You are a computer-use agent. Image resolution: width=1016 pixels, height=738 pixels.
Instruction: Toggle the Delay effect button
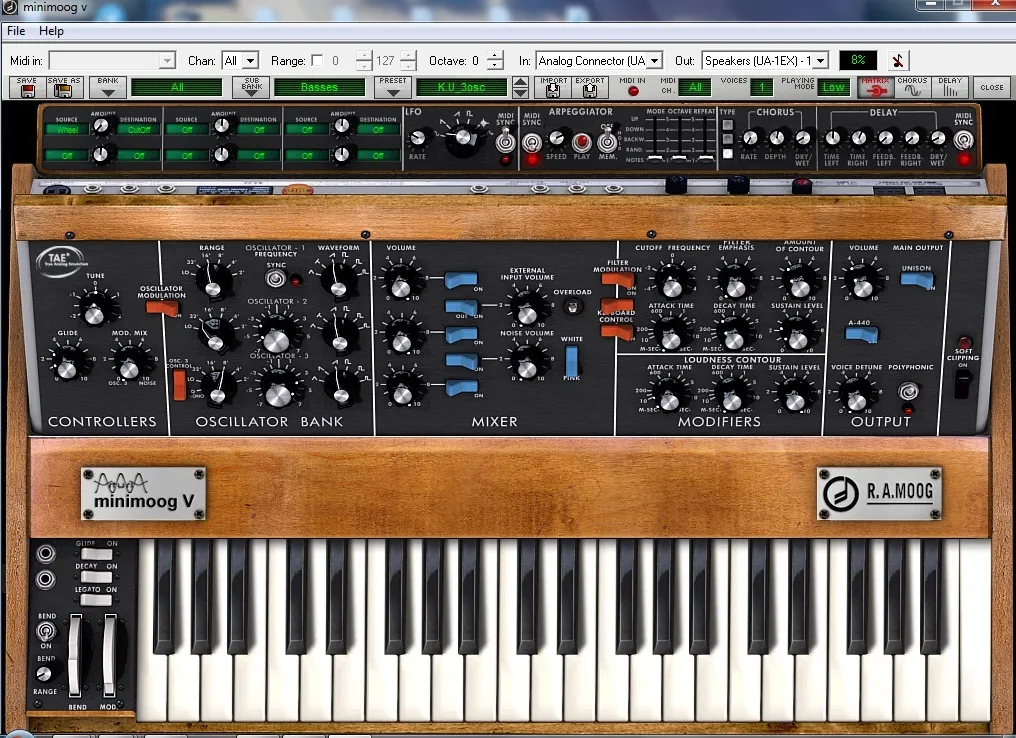point(950,87)
